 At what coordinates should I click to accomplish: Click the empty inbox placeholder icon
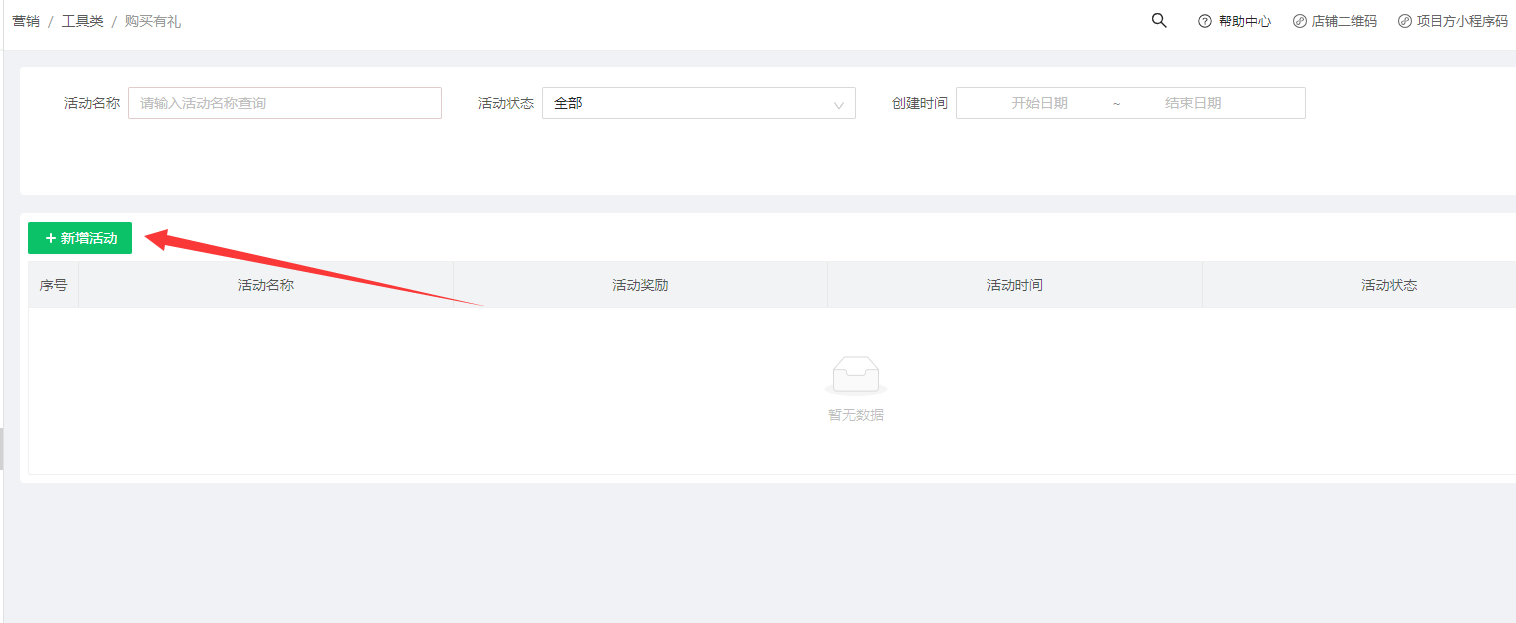pos(855,375)
